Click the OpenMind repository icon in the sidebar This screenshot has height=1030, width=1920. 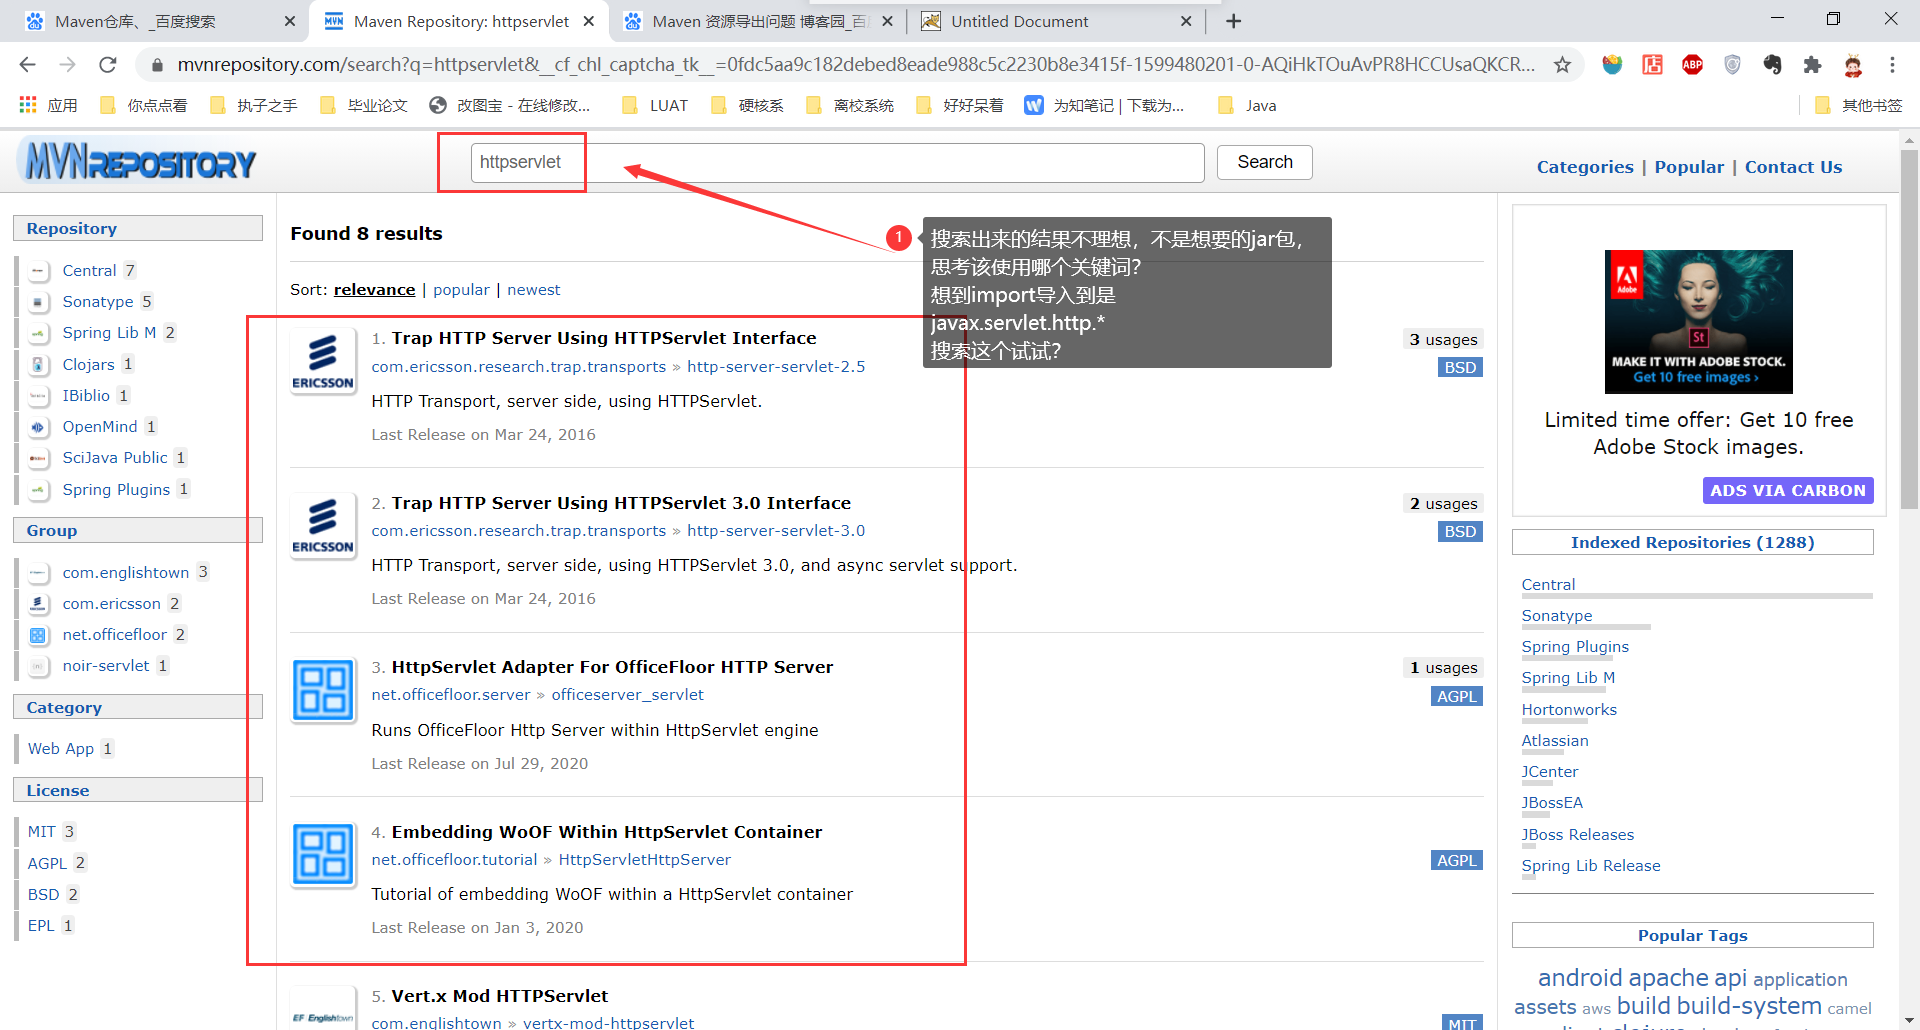point(39,427)
